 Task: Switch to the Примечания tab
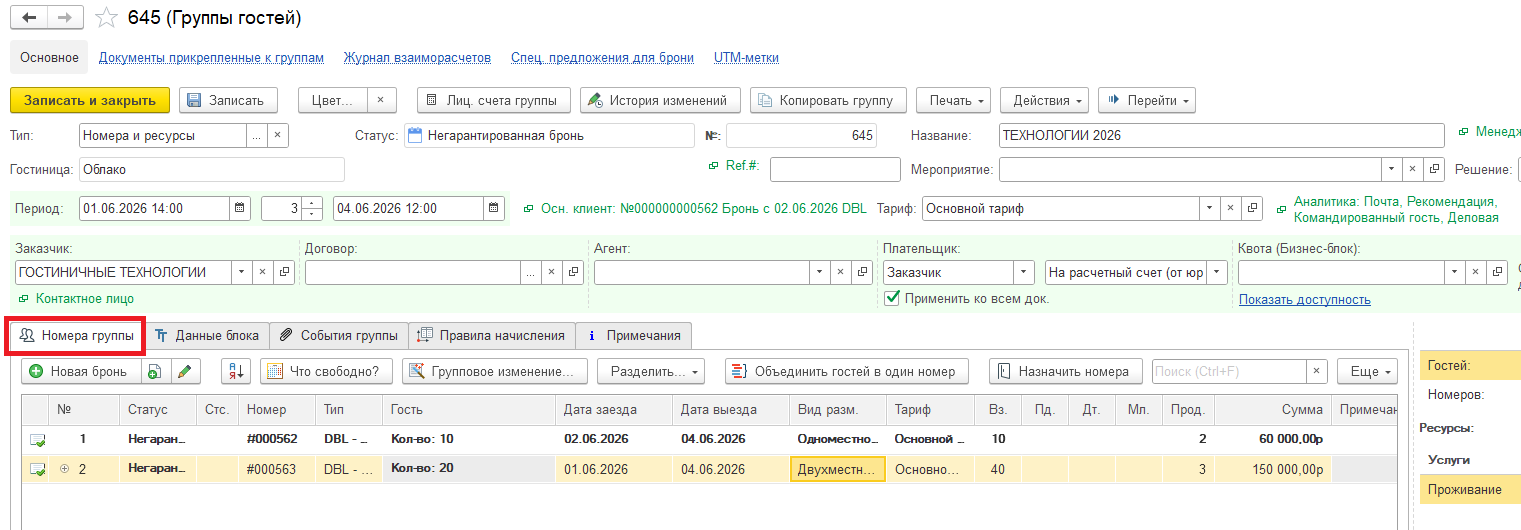coord(634,335)
